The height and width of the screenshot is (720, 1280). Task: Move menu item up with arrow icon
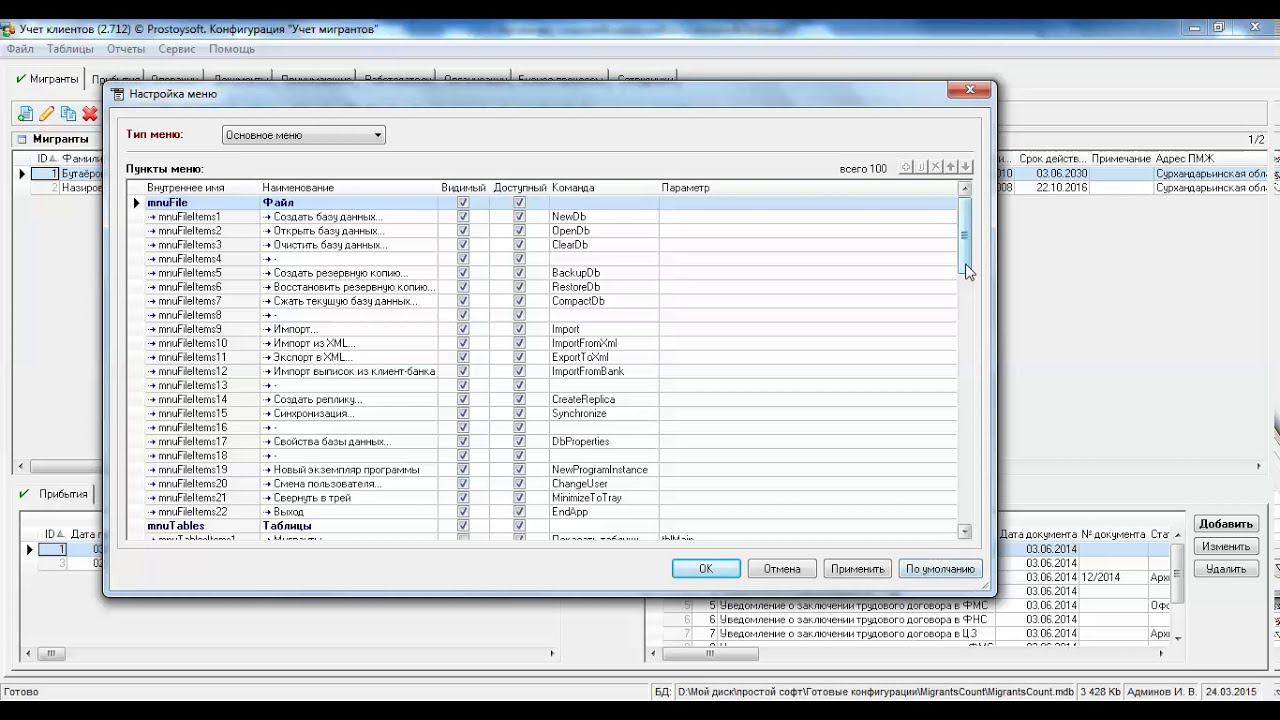tap(951, 167)
